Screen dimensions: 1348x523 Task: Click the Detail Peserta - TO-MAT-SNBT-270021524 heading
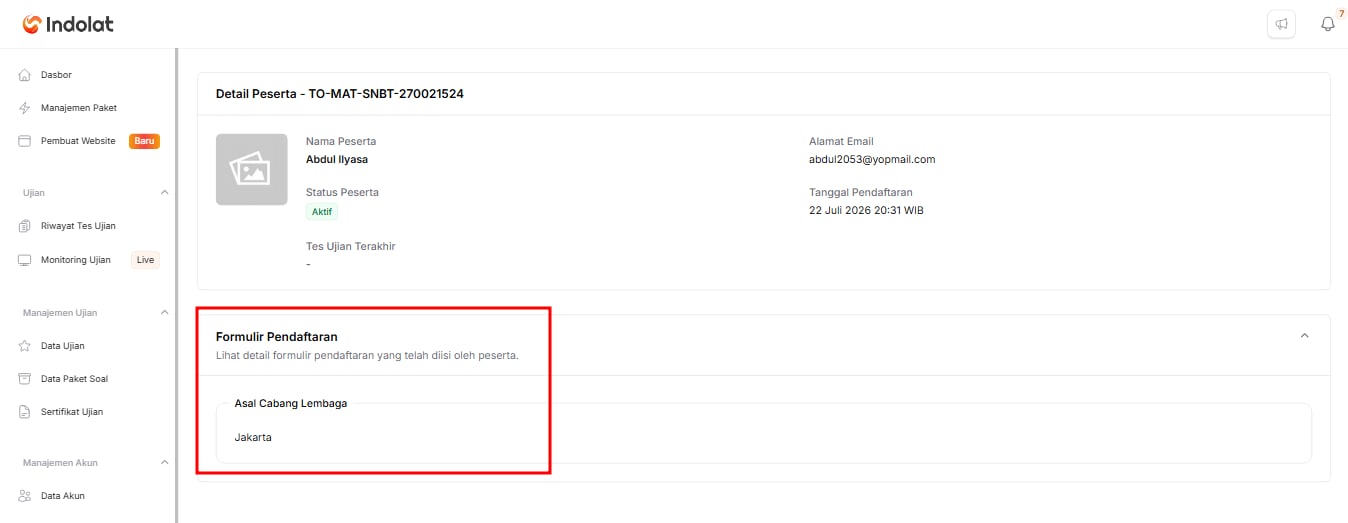[340, 94]
